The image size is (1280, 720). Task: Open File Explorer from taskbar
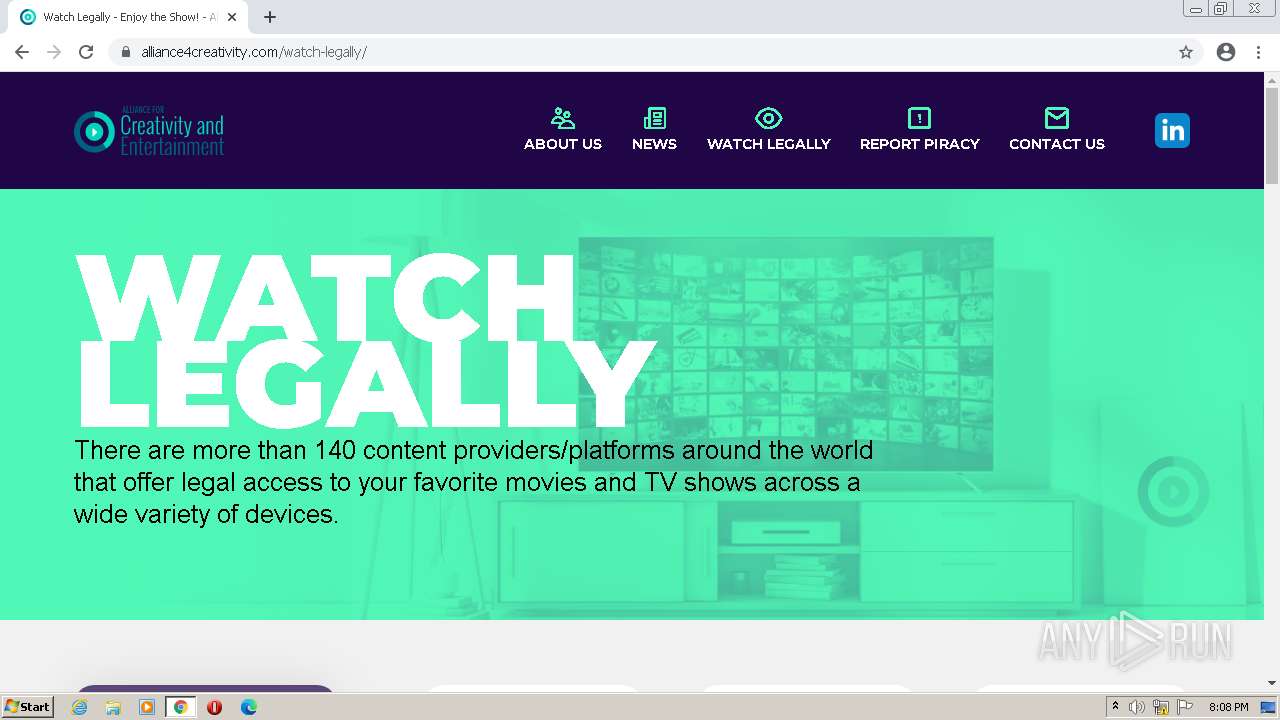click(x=113, y=707)
